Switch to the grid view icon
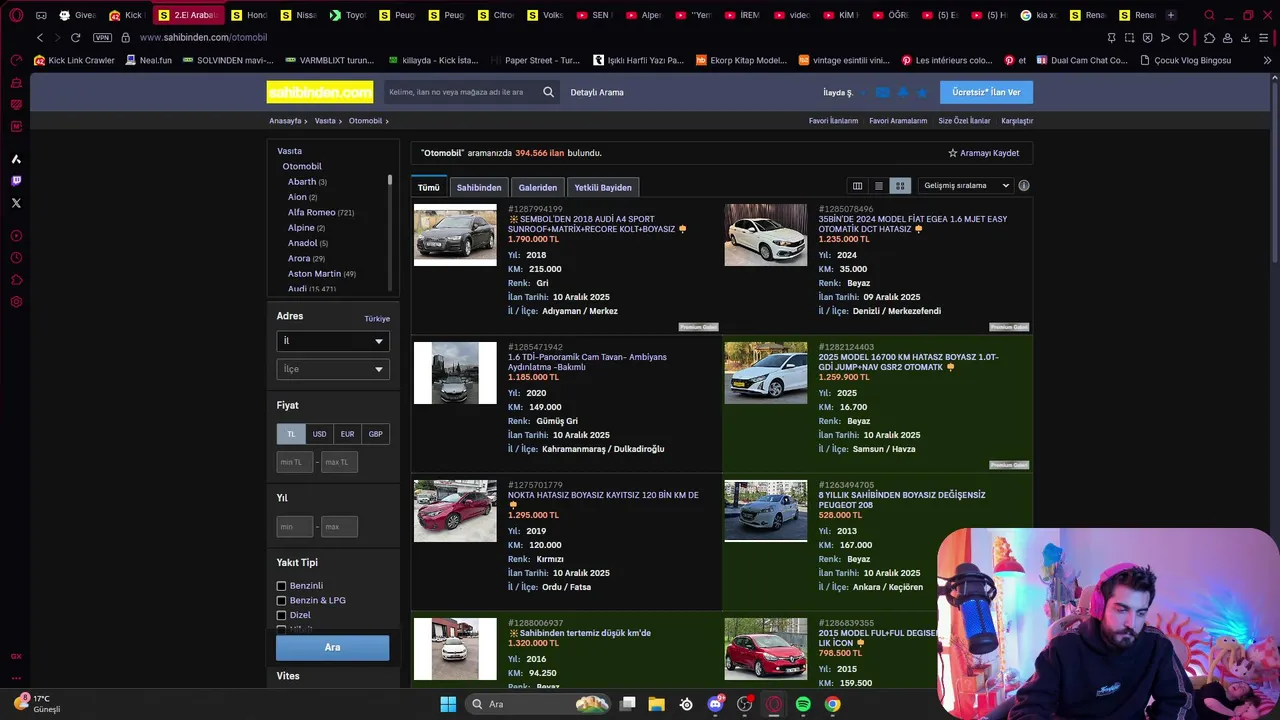 pyautogui.click(x=900, y=186)
